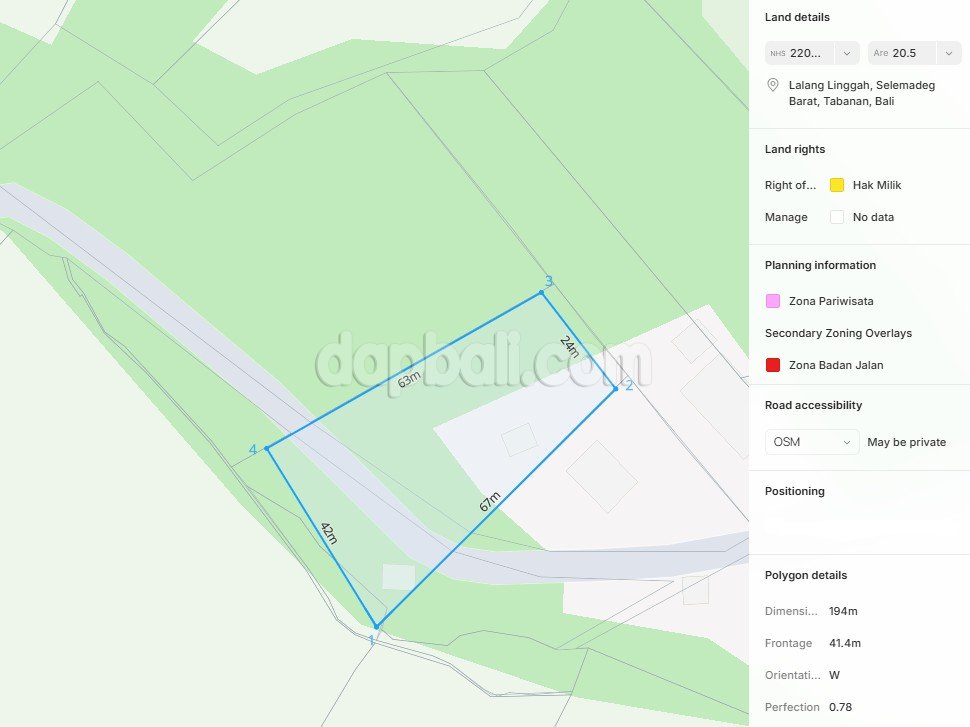Click the 42m edge length label
Viewport: 970px width, 727px height.
coord(329,533)
